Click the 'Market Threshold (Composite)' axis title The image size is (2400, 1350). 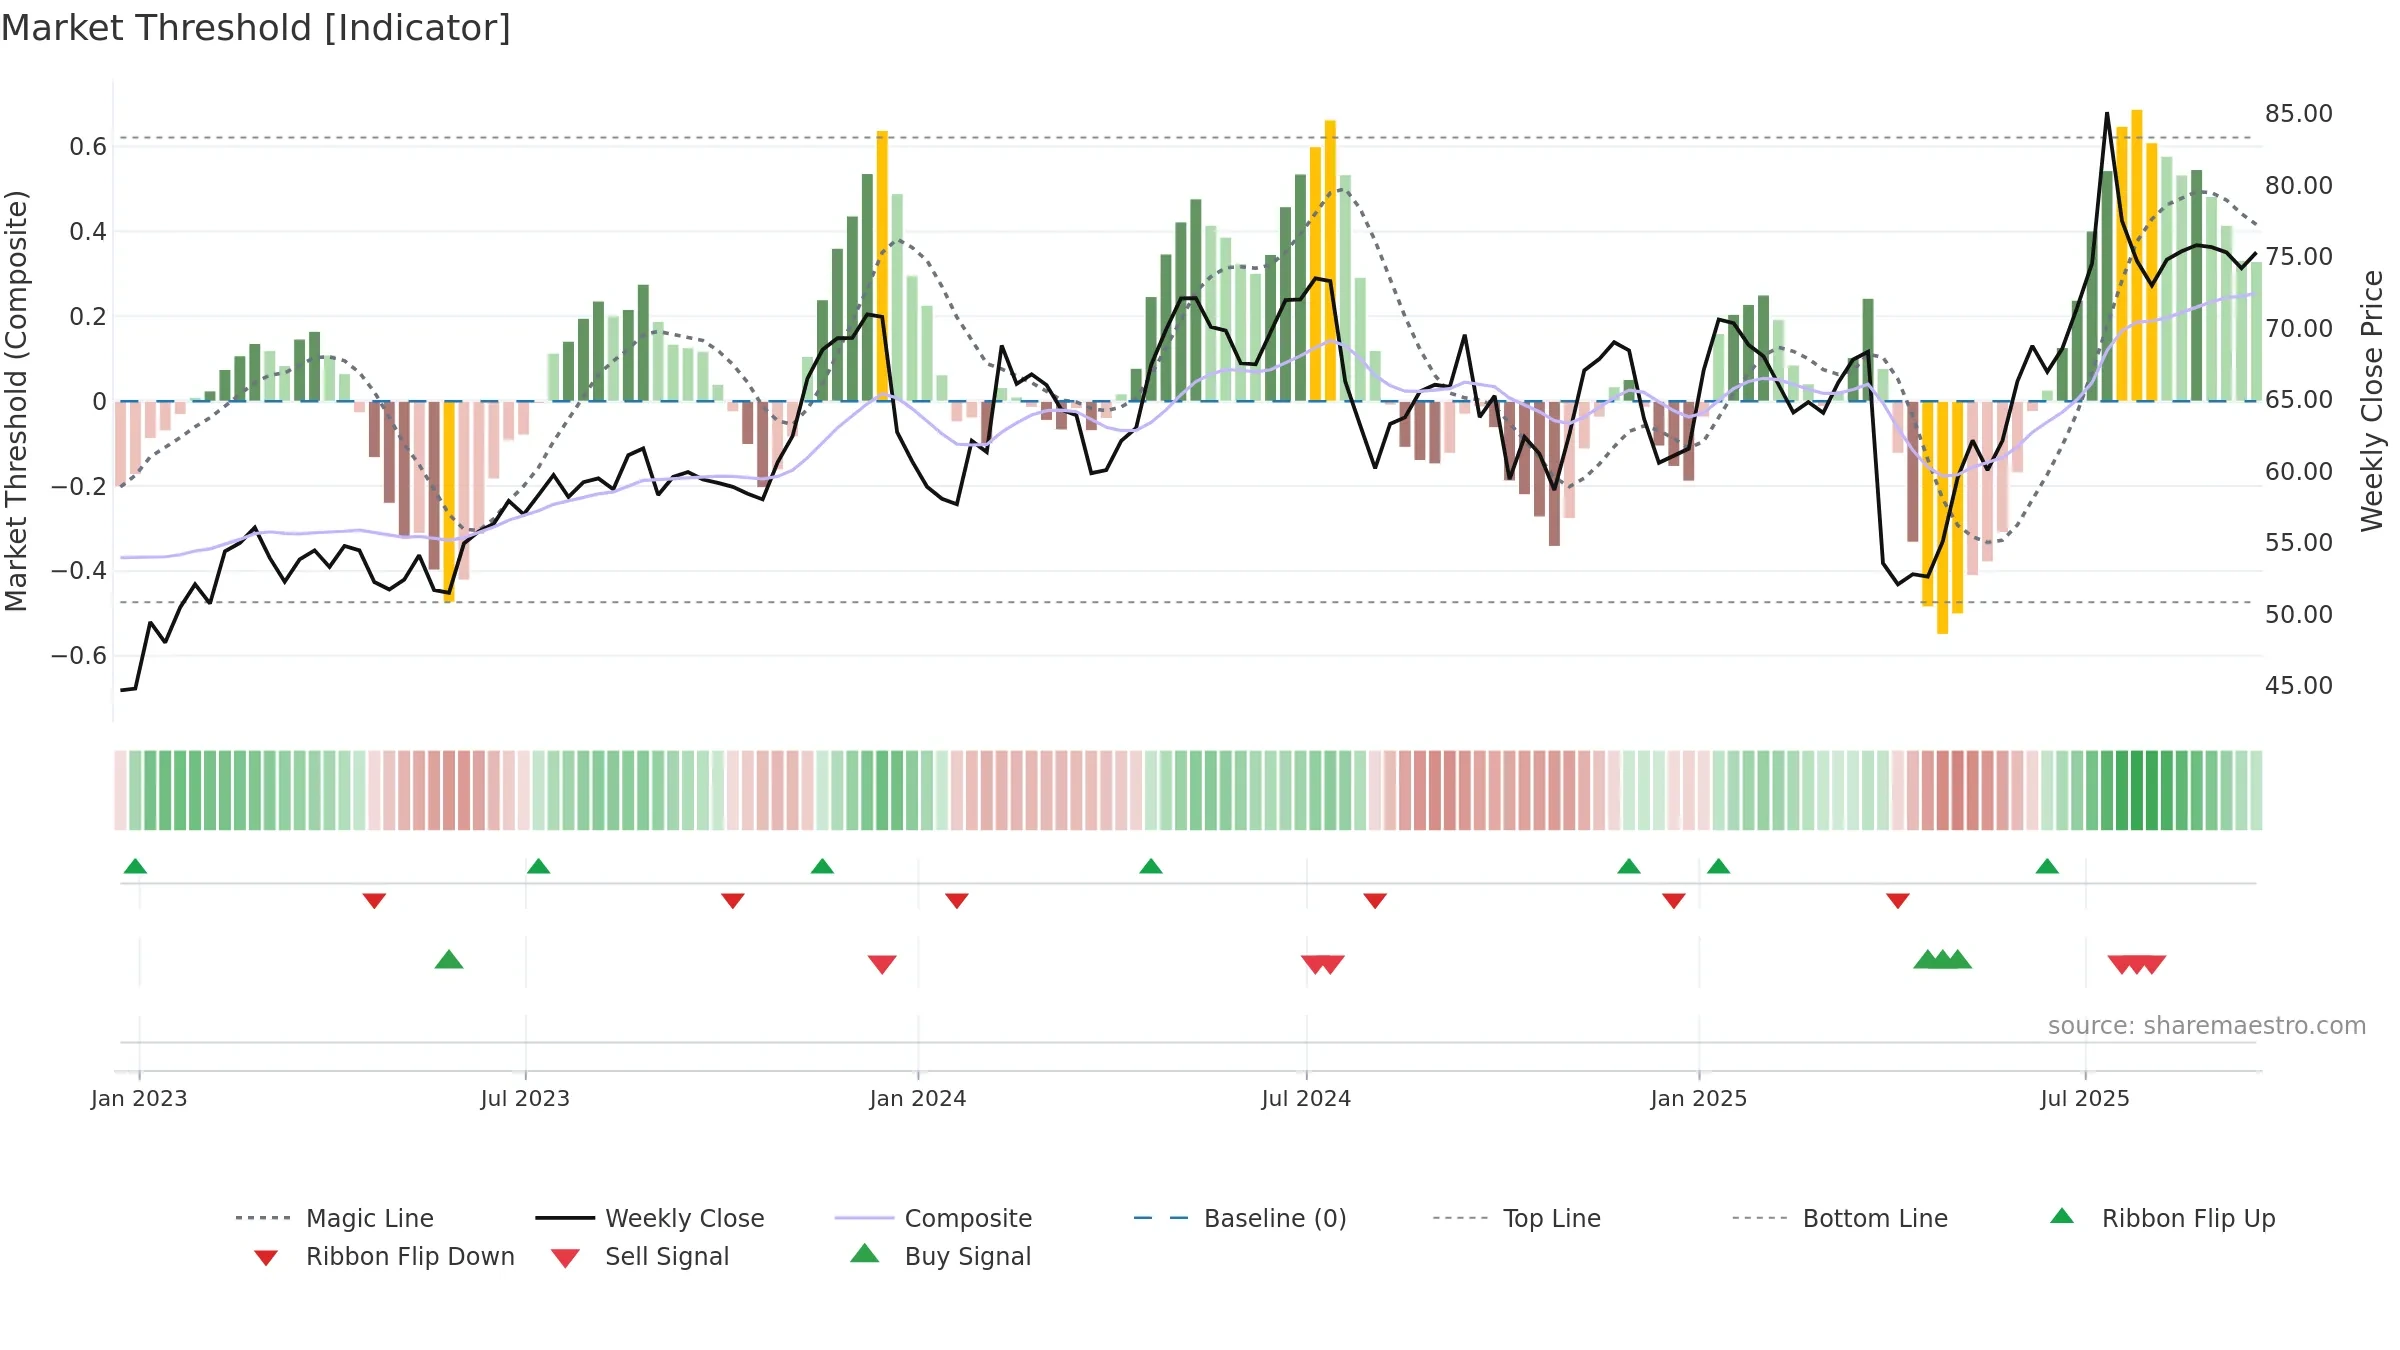click(x=16, y=400)
